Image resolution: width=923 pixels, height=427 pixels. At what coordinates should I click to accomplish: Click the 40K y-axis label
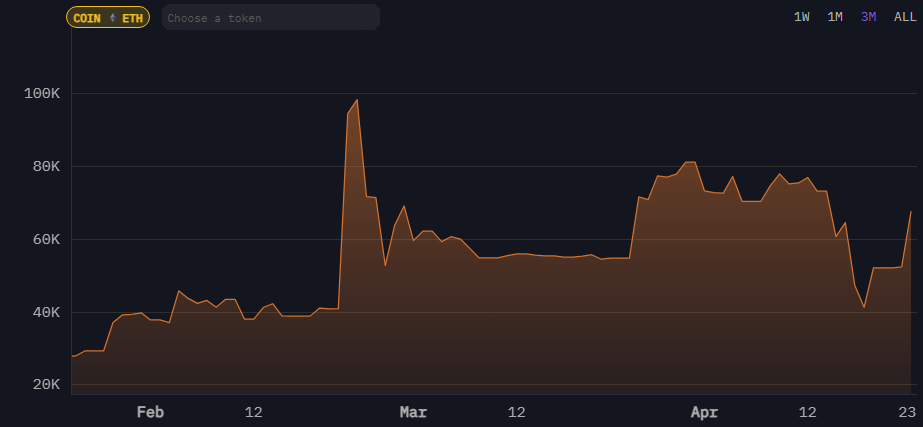(45, 313)
